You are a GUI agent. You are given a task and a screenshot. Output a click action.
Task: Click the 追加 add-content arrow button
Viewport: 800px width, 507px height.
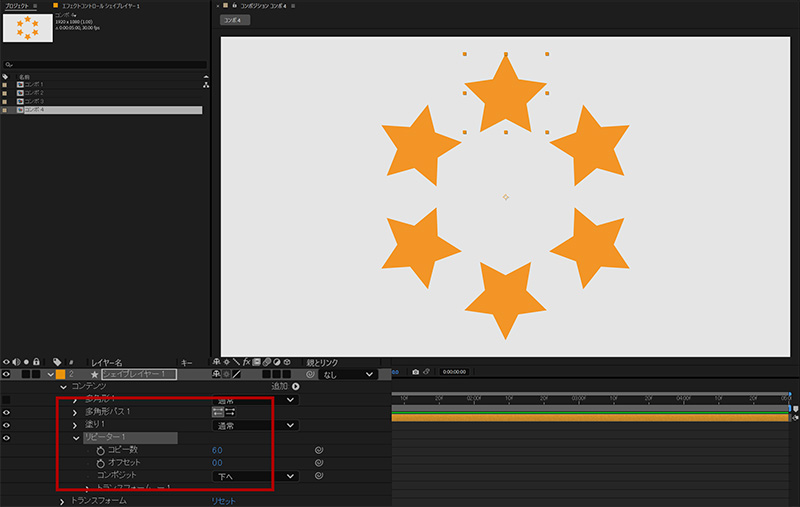tap(295, 386)
